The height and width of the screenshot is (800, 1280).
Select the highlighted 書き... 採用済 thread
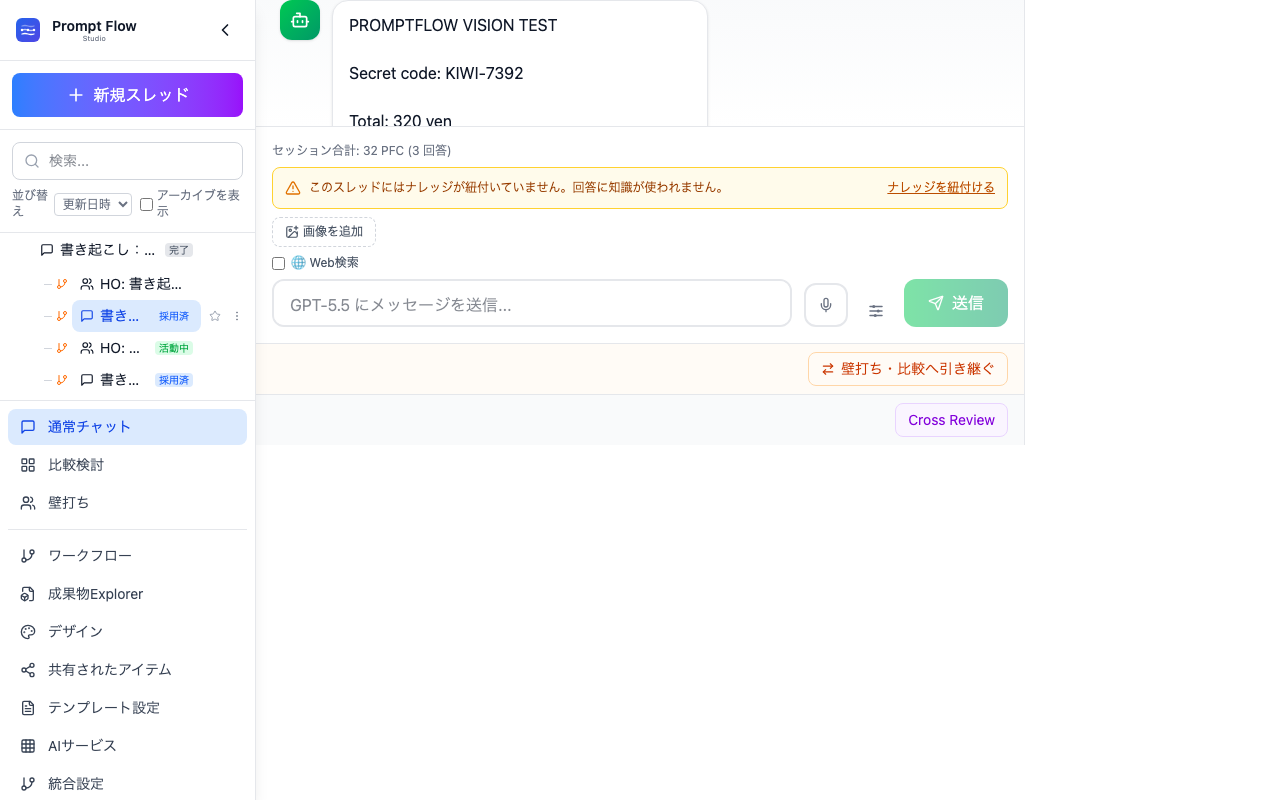136,316
